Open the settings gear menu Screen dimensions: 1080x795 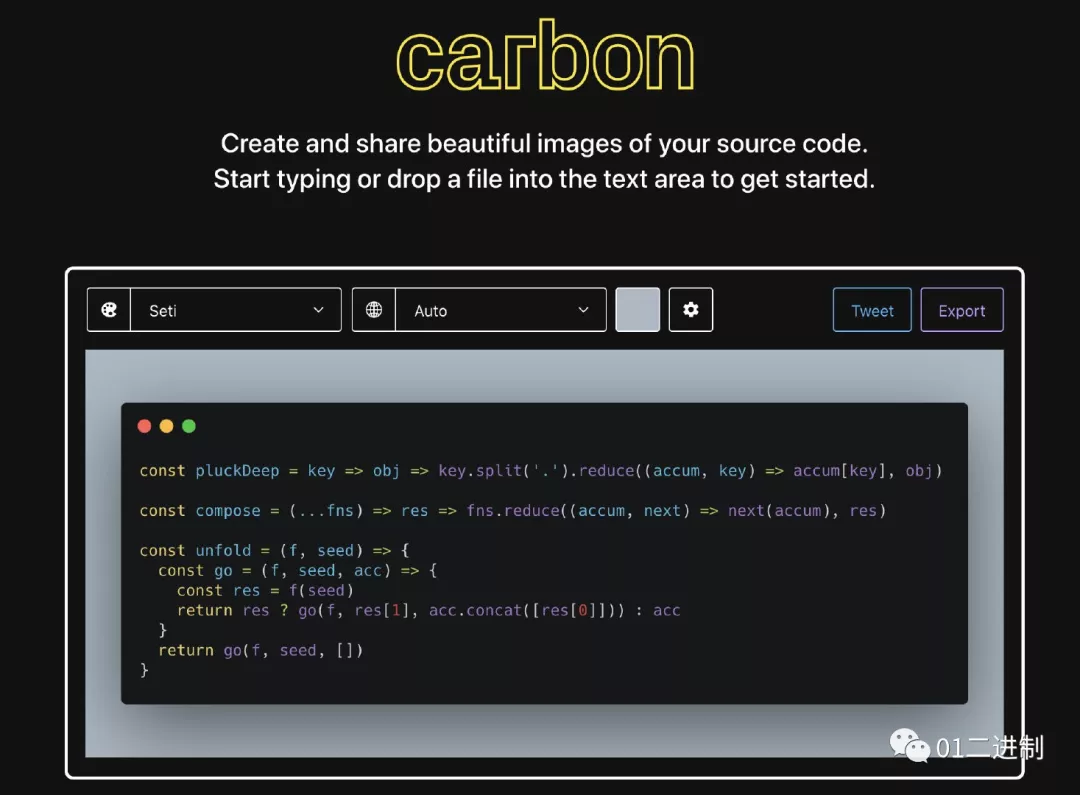[x=691, y=310]
